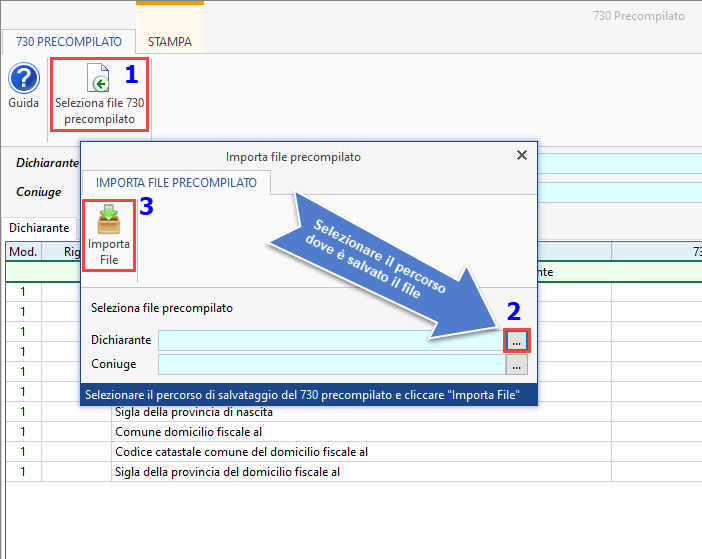Browse for Dichiarante file with ... button
Viewport: 702px width, 559px height.
tap(517, 341)
